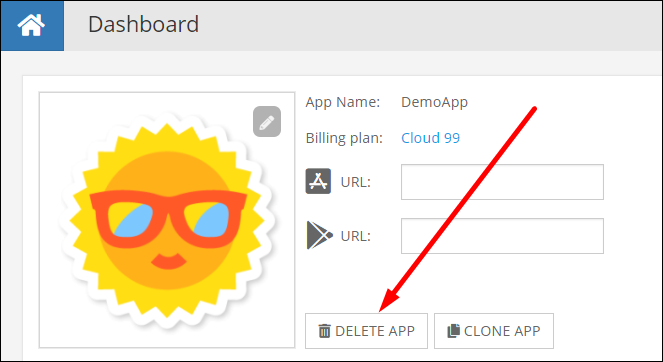Open the Cloud 99 billing plan link
This screenshot has height=362, width=663.
tap(430, 138)
